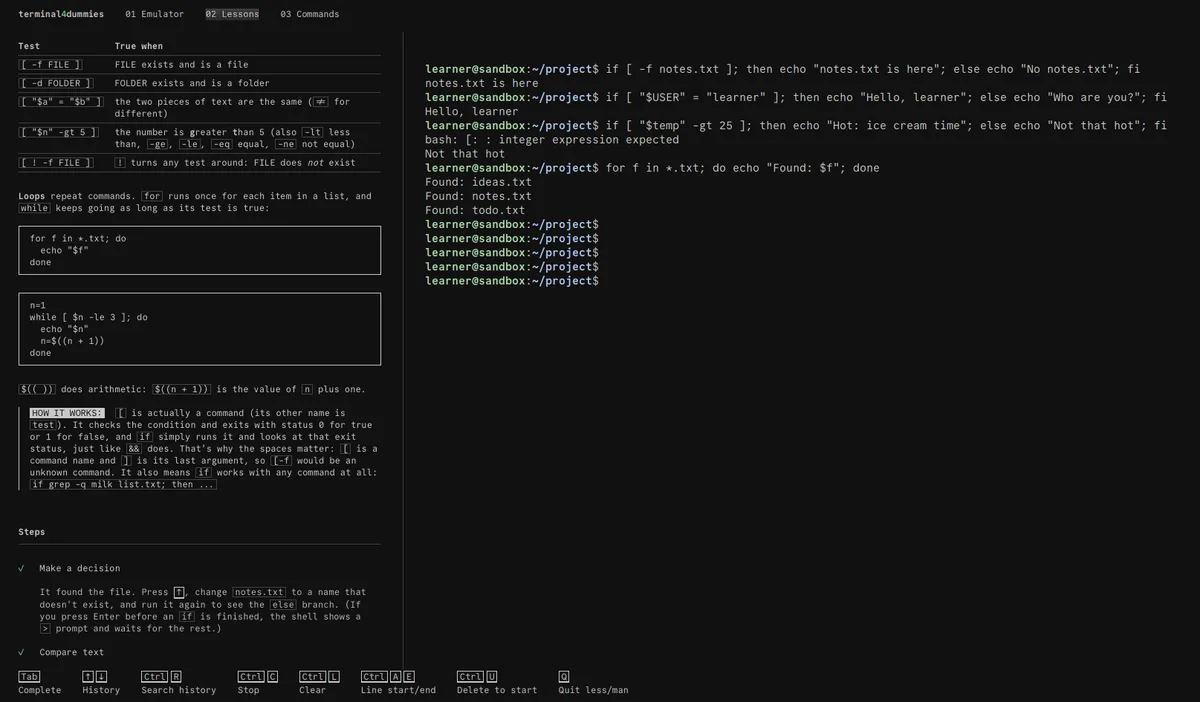Click "Found: notes.txt" in the terminal output
Viewport: 1200px width, 702px height.
(x=478, y=196)
